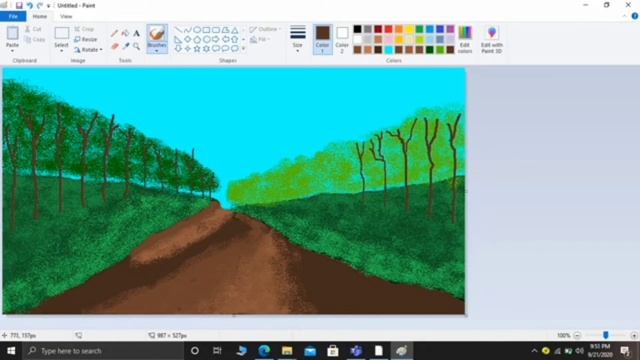640x360 pixels.
Task: Expand the Brushes dropdown arrow
Action: [157, 51]
